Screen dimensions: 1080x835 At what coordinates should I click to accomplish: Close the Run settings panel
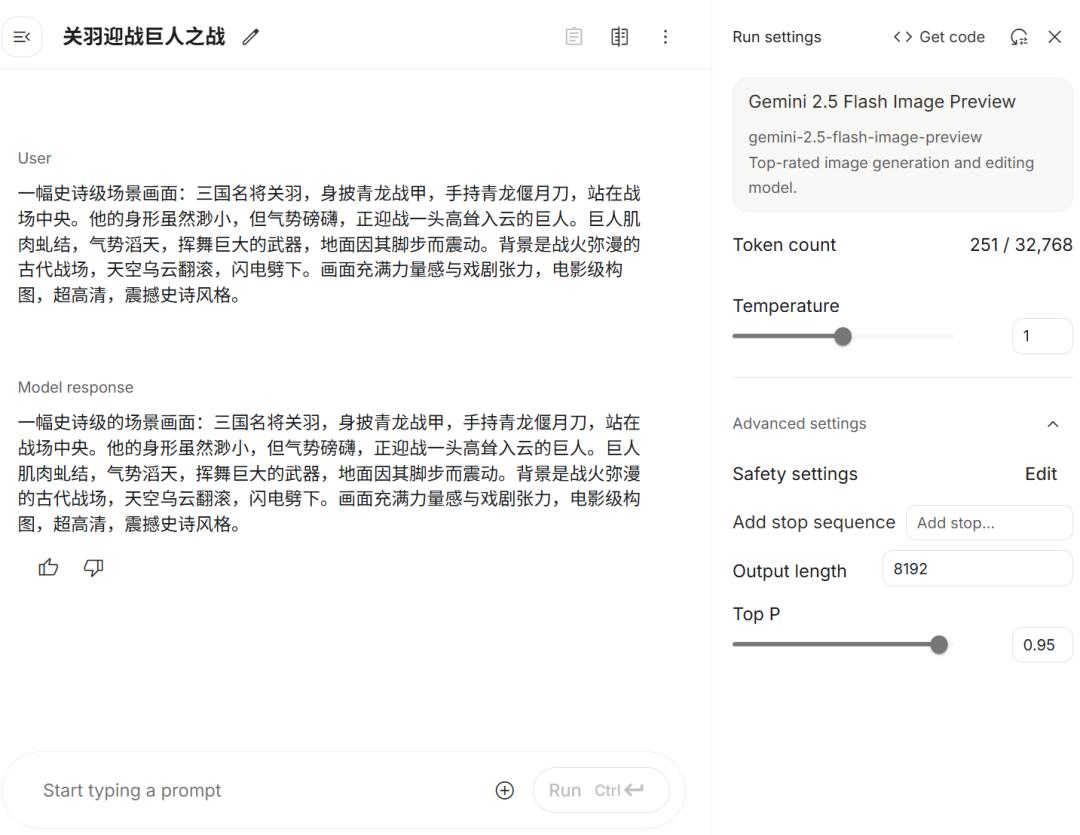point(1055,37)
